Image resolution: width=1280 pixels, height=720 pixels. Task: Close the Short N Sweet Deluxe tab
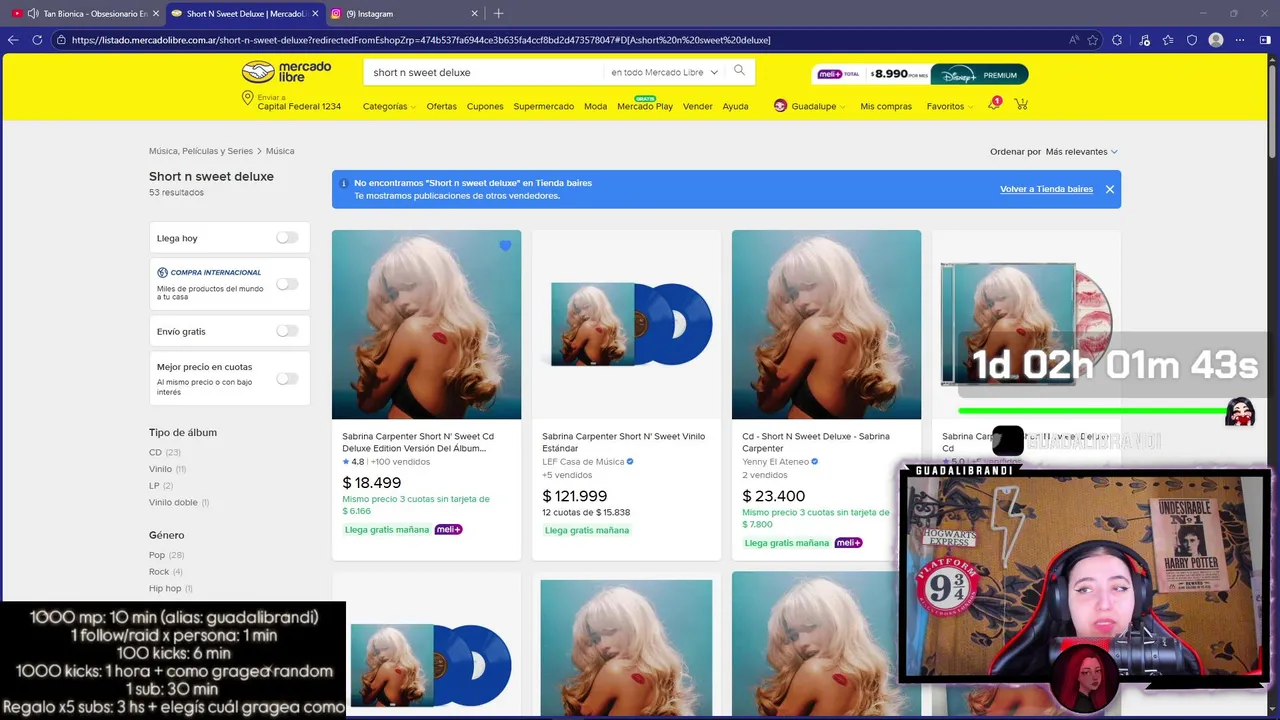click(316, 14)
